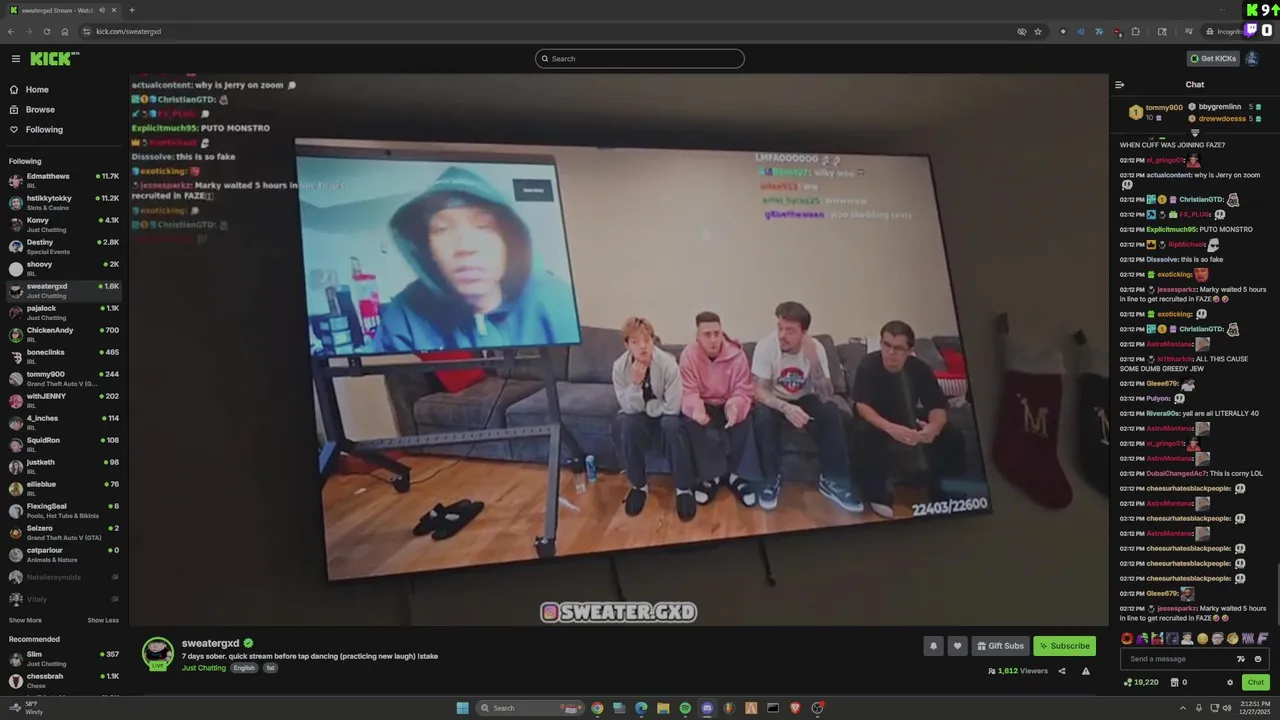The image size is (1280, 720).
Task: Click the report warning icon
Action: (1086, 671)
